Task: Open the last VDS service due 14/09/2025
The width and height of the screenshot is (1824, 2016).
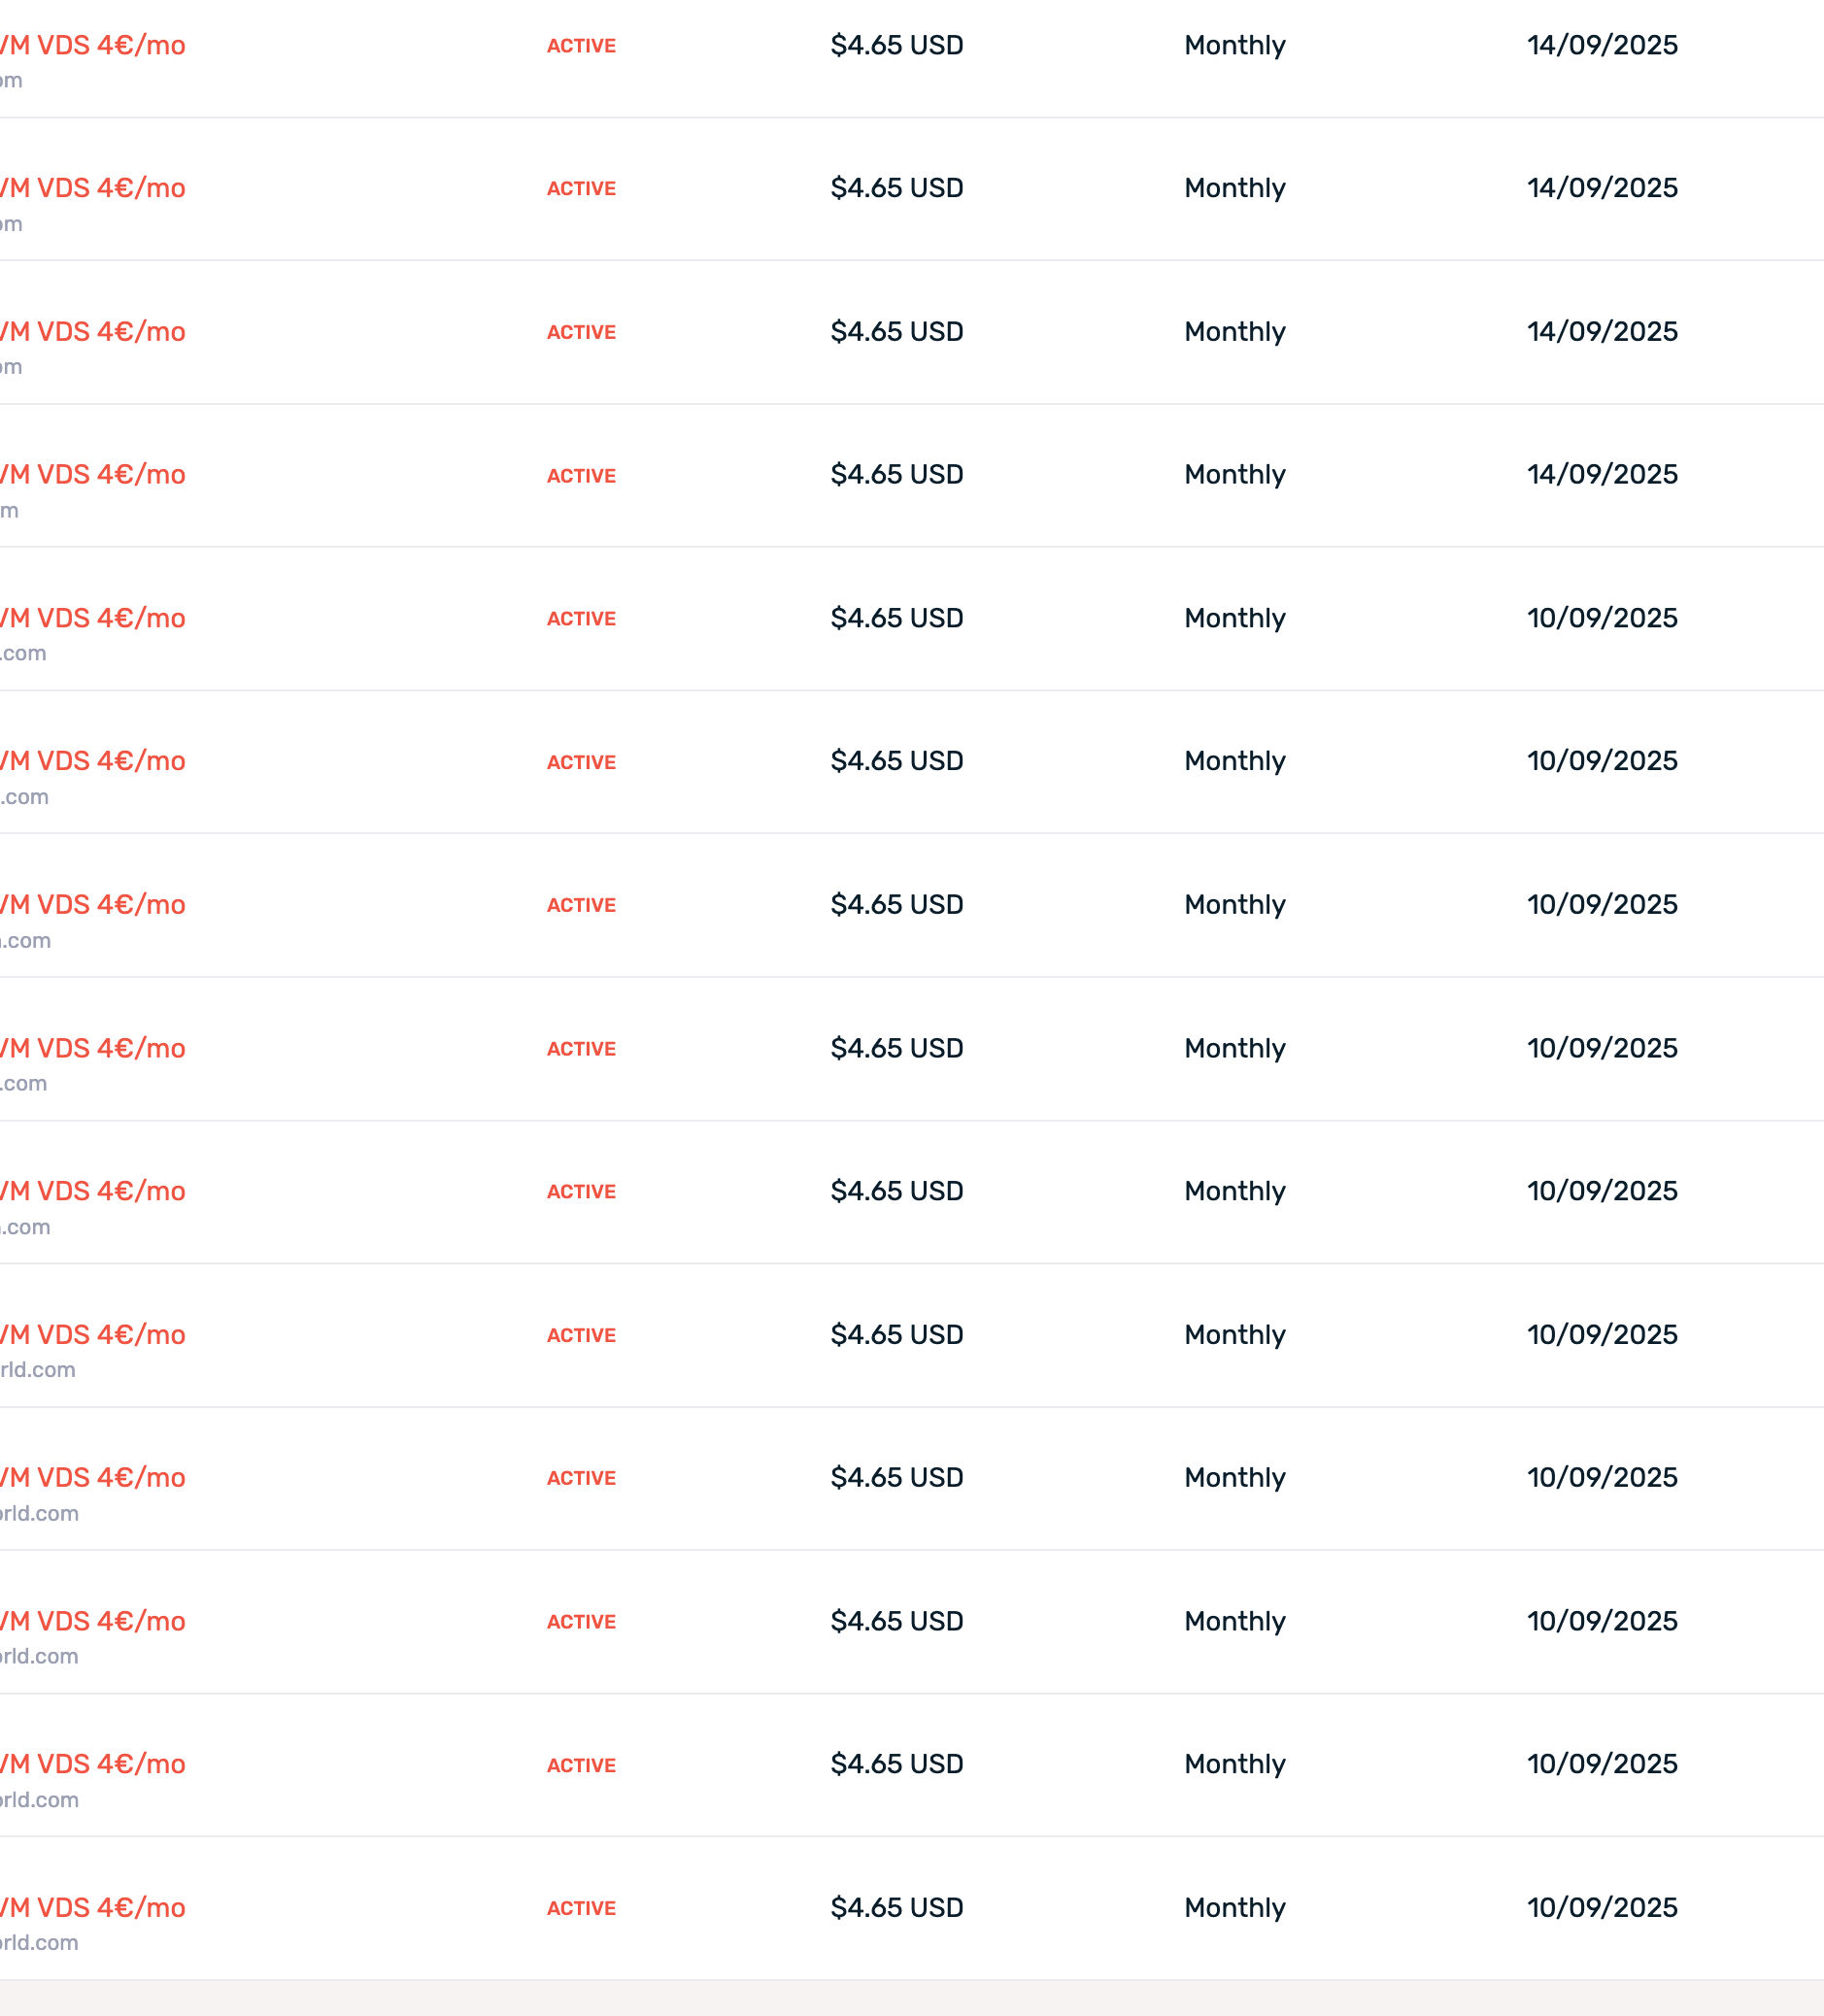Action: [x=93, y=475]
